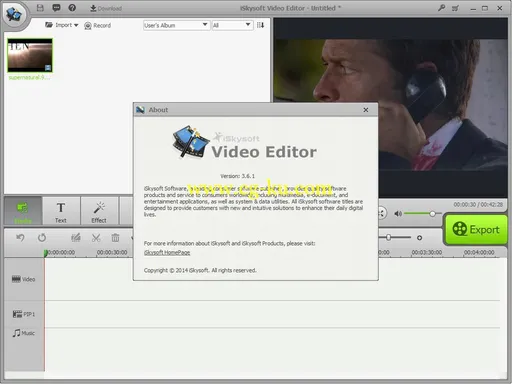The width and height of the screenshot is (512, 384).
Task: Open the Help question mark icon
Action: [x=72, y=8]
